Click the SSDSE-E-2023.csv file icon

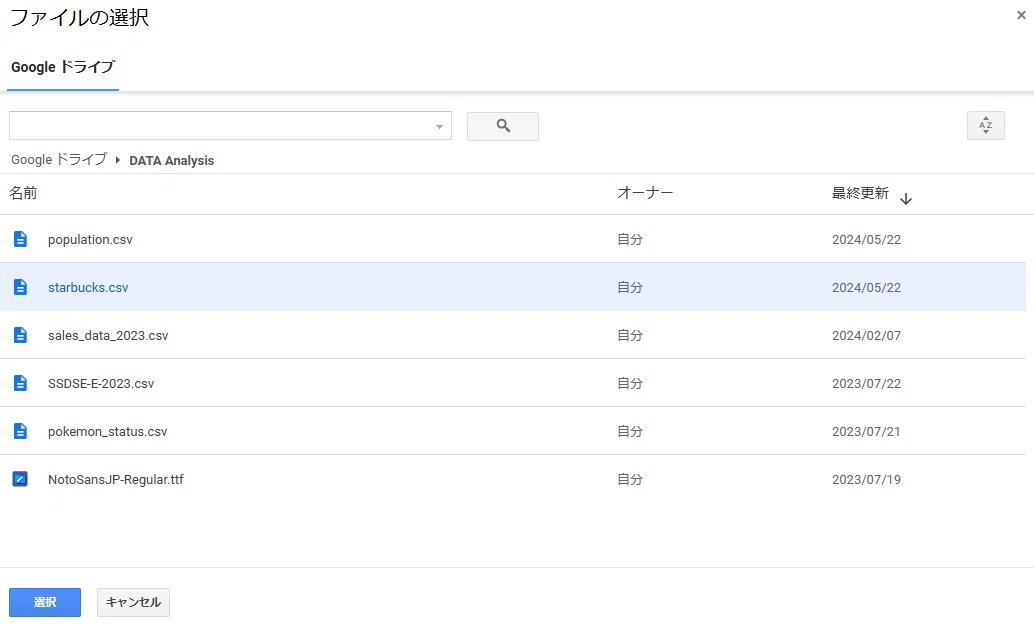[20, 383]
